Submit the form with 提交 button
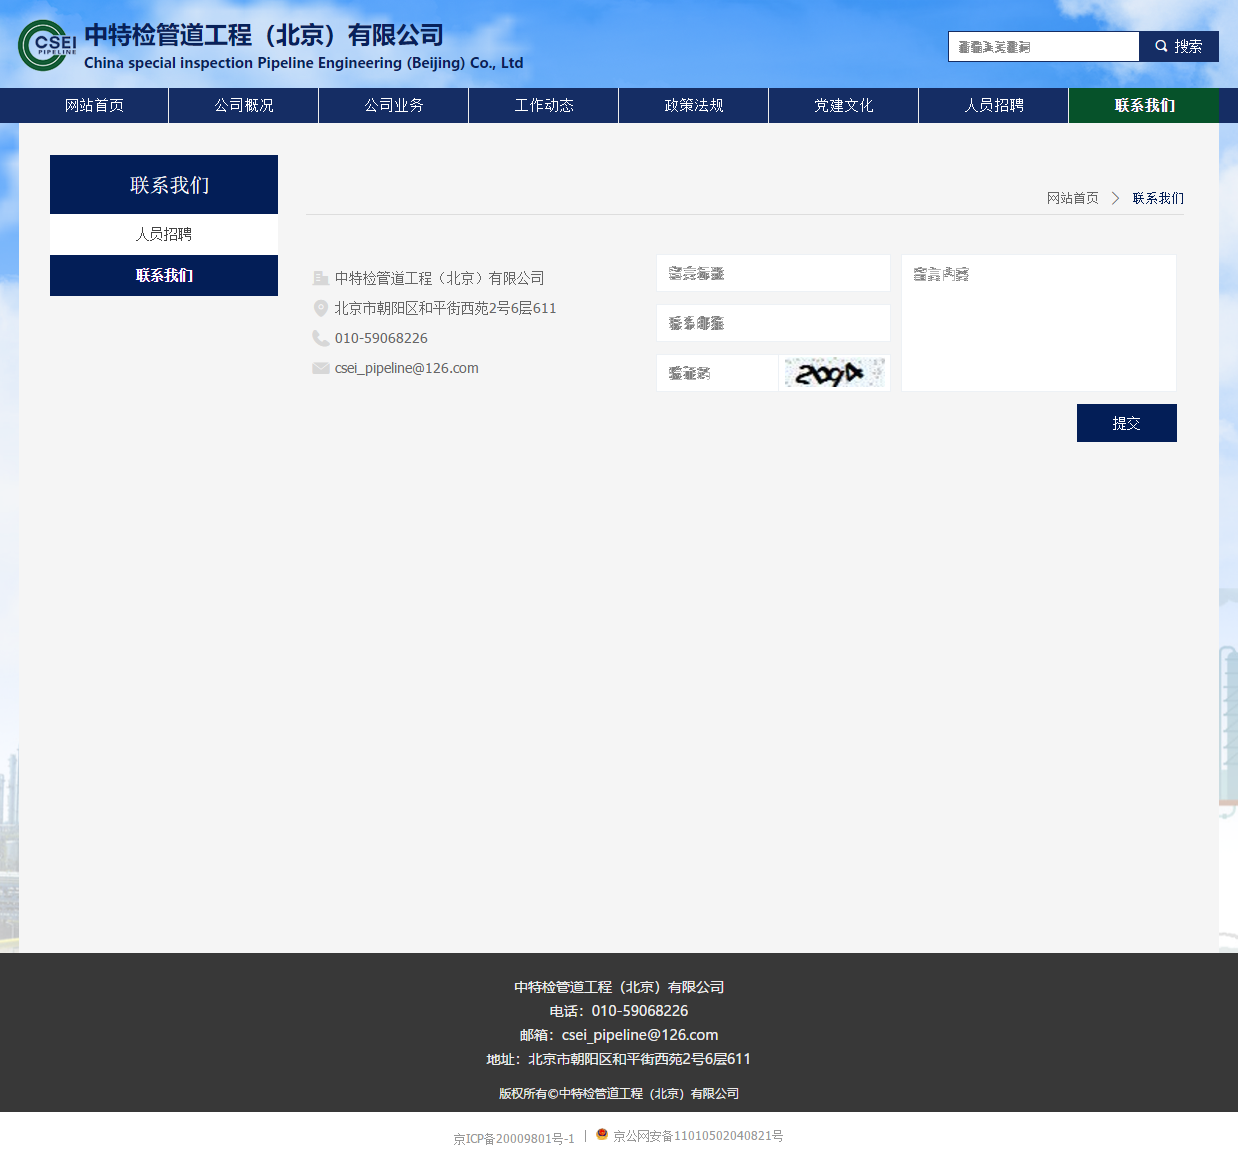The image size is (1238, 1157). [x=1126, y=423]
